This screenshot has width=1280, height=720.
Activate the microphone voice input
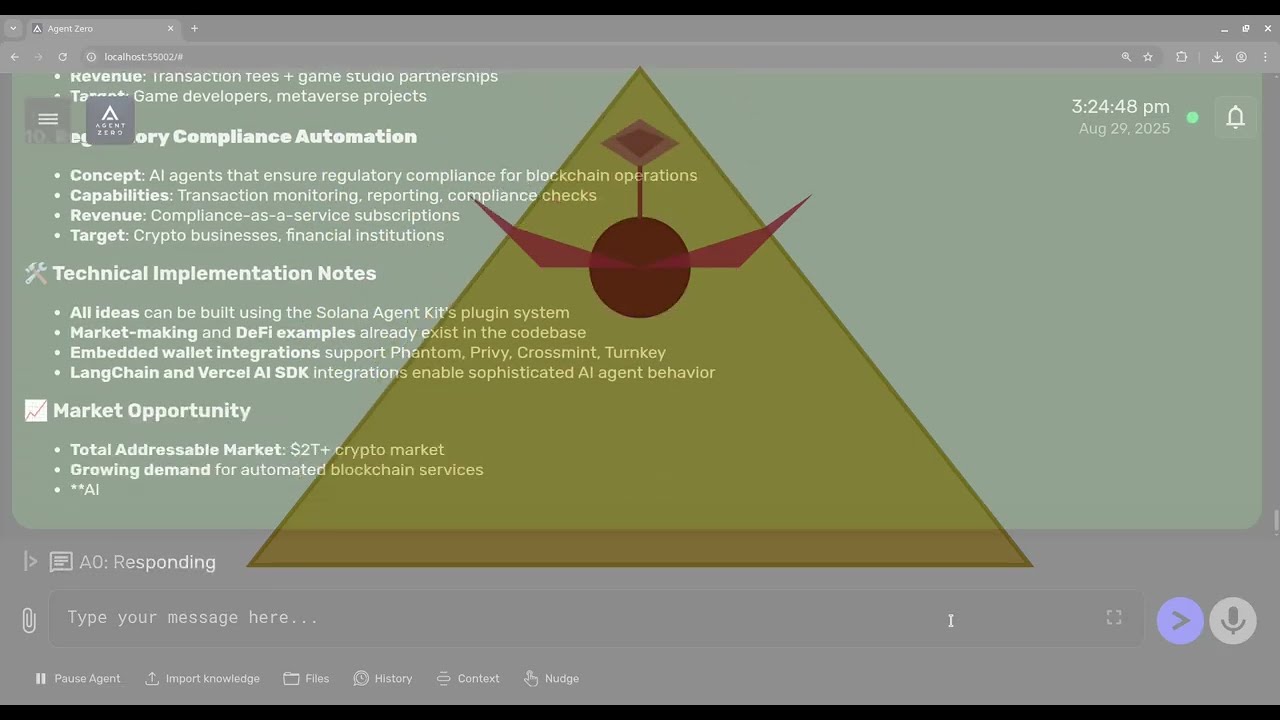pos(1232,621)
